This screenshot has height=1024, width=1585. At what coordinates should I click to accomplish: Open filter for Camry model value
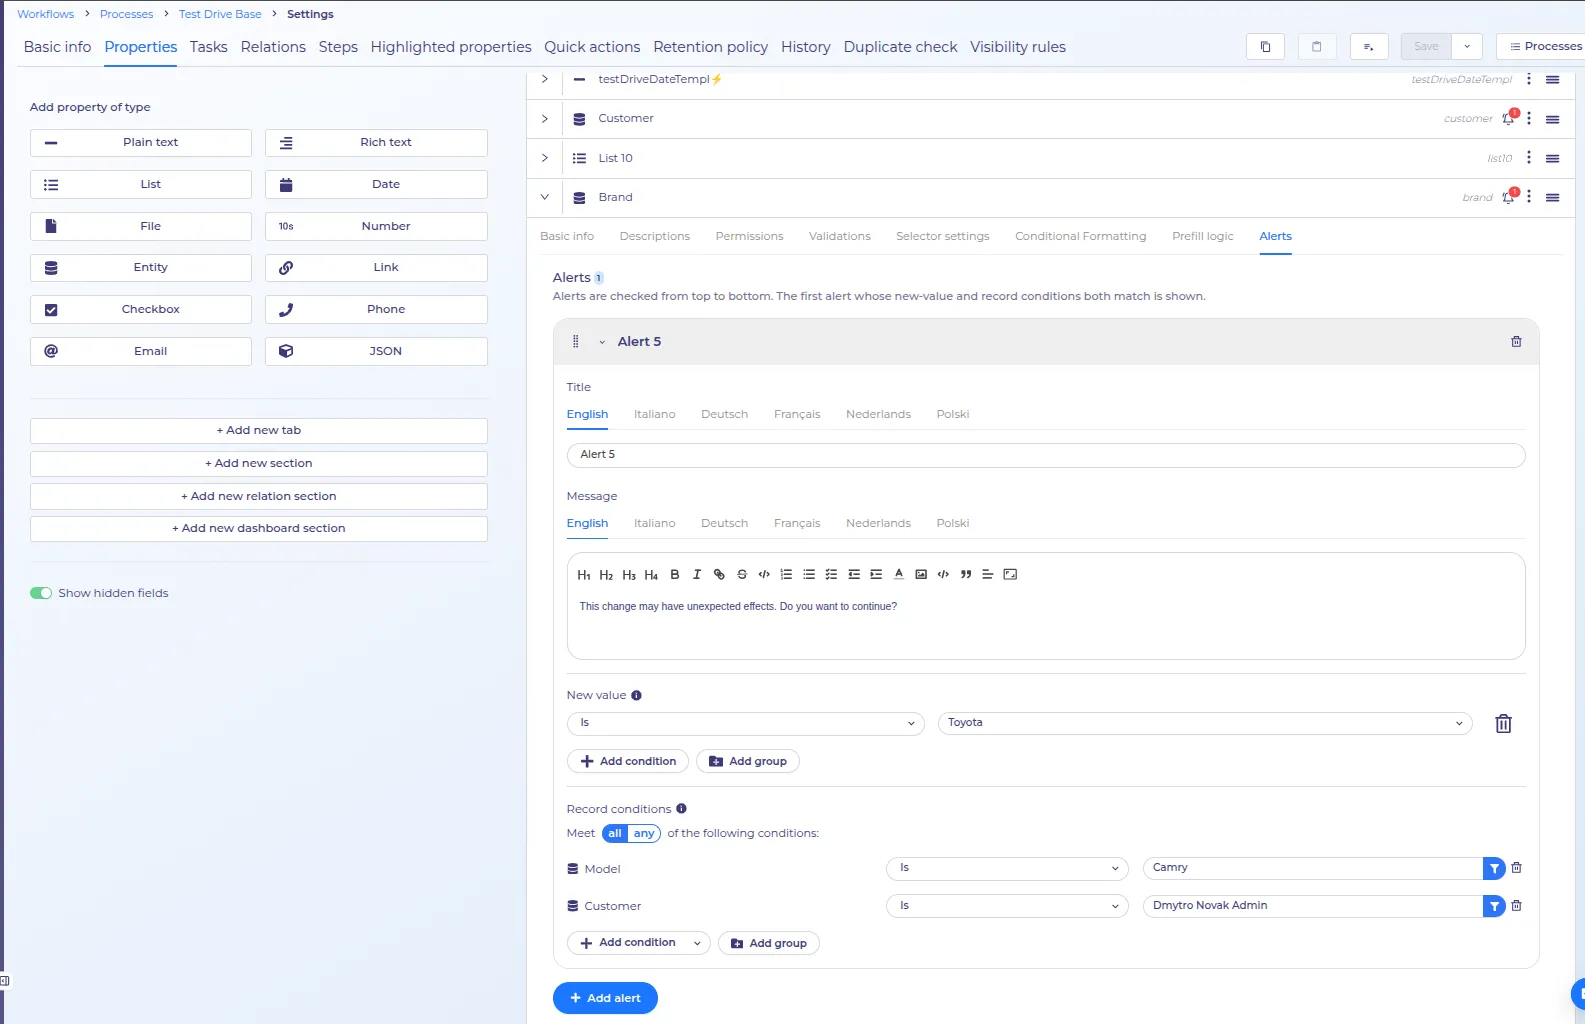1494,869
